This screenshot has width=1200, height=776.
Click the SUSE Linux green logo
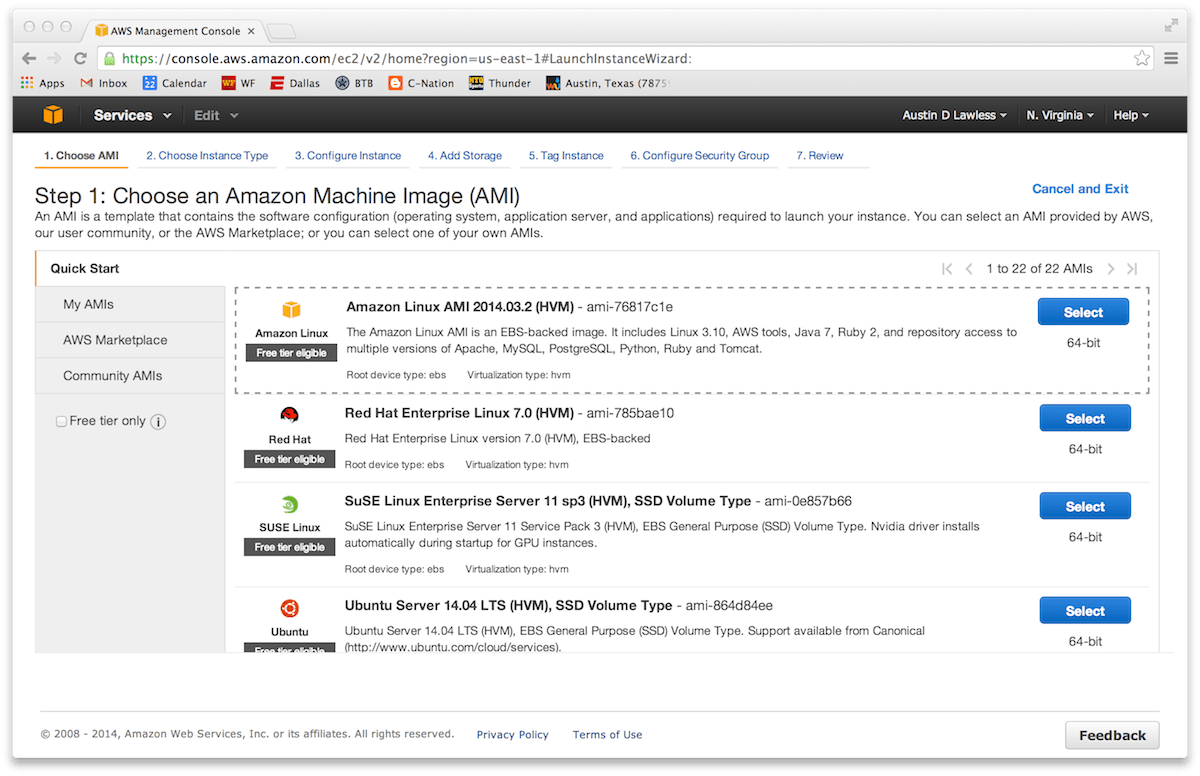click(x=290, y=504)
